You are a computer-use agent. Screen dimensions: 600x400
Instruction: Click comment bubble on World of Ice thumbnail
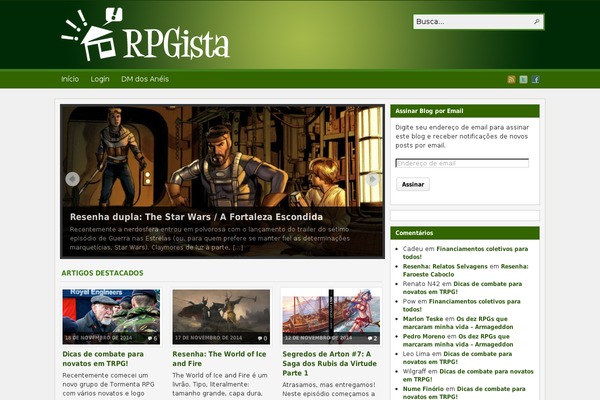tap(262, 338)
